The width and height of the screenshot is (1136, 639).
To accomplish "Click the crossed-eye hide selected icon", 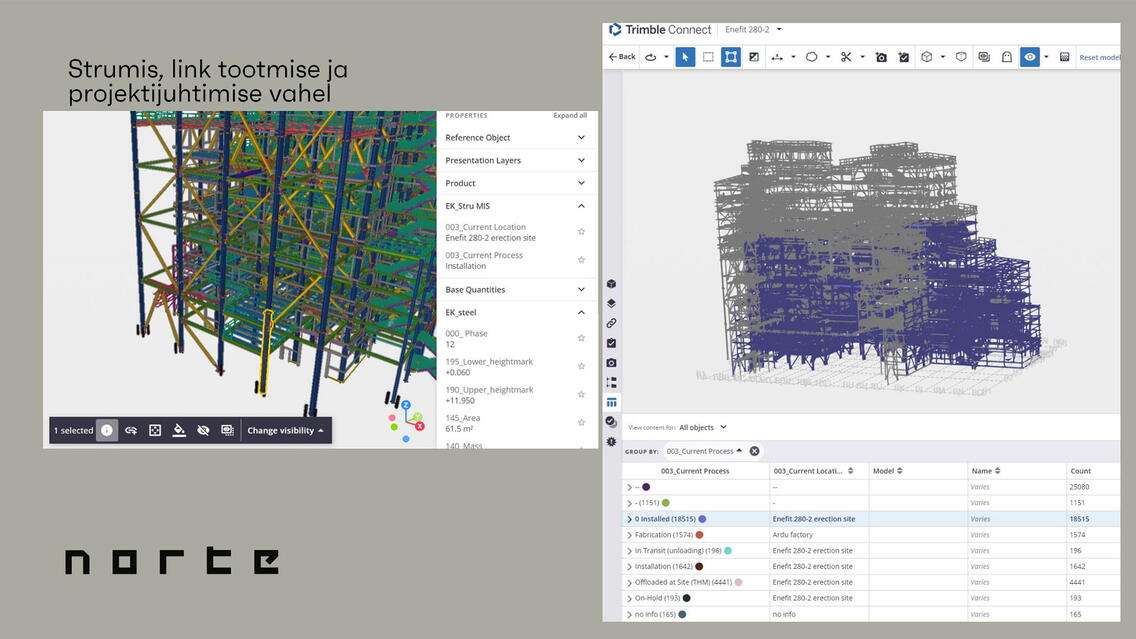I will click(204, 430).
